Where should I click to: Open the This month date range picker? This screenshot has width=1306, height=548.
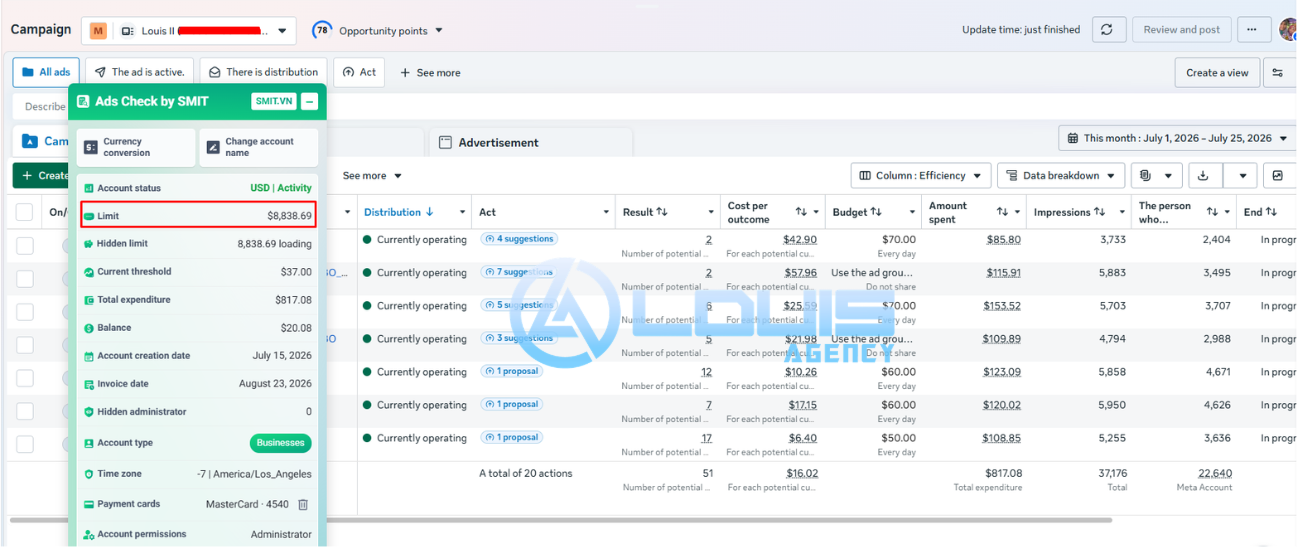pyautogui.click(x=1176, y=138)
